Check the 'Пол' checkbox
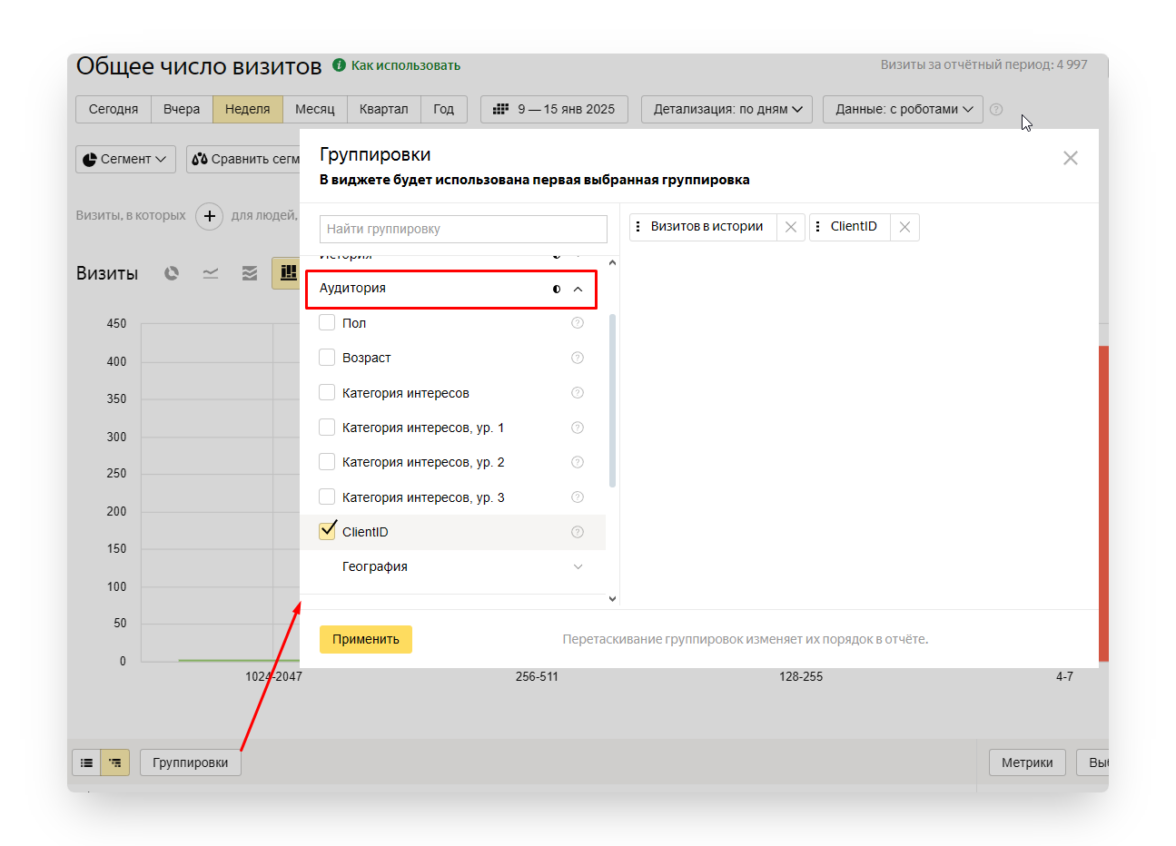 tap(327, 323)
